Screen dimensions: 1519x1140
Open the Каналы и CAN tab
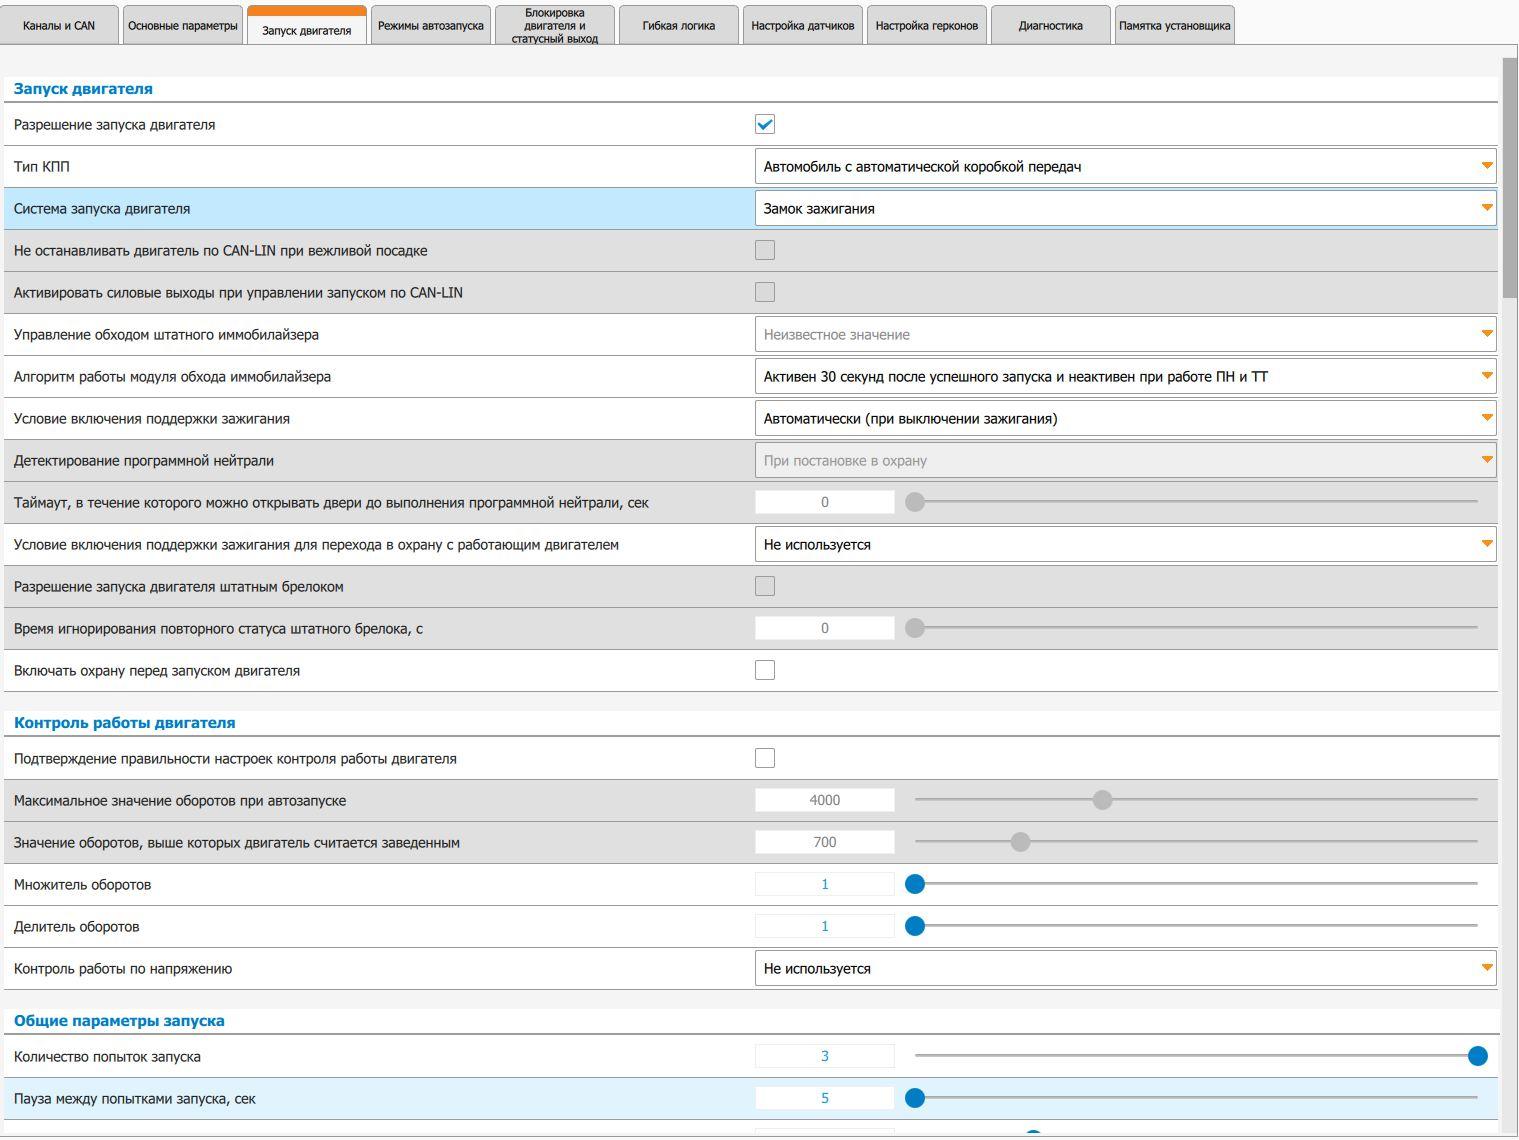[59, 26]
